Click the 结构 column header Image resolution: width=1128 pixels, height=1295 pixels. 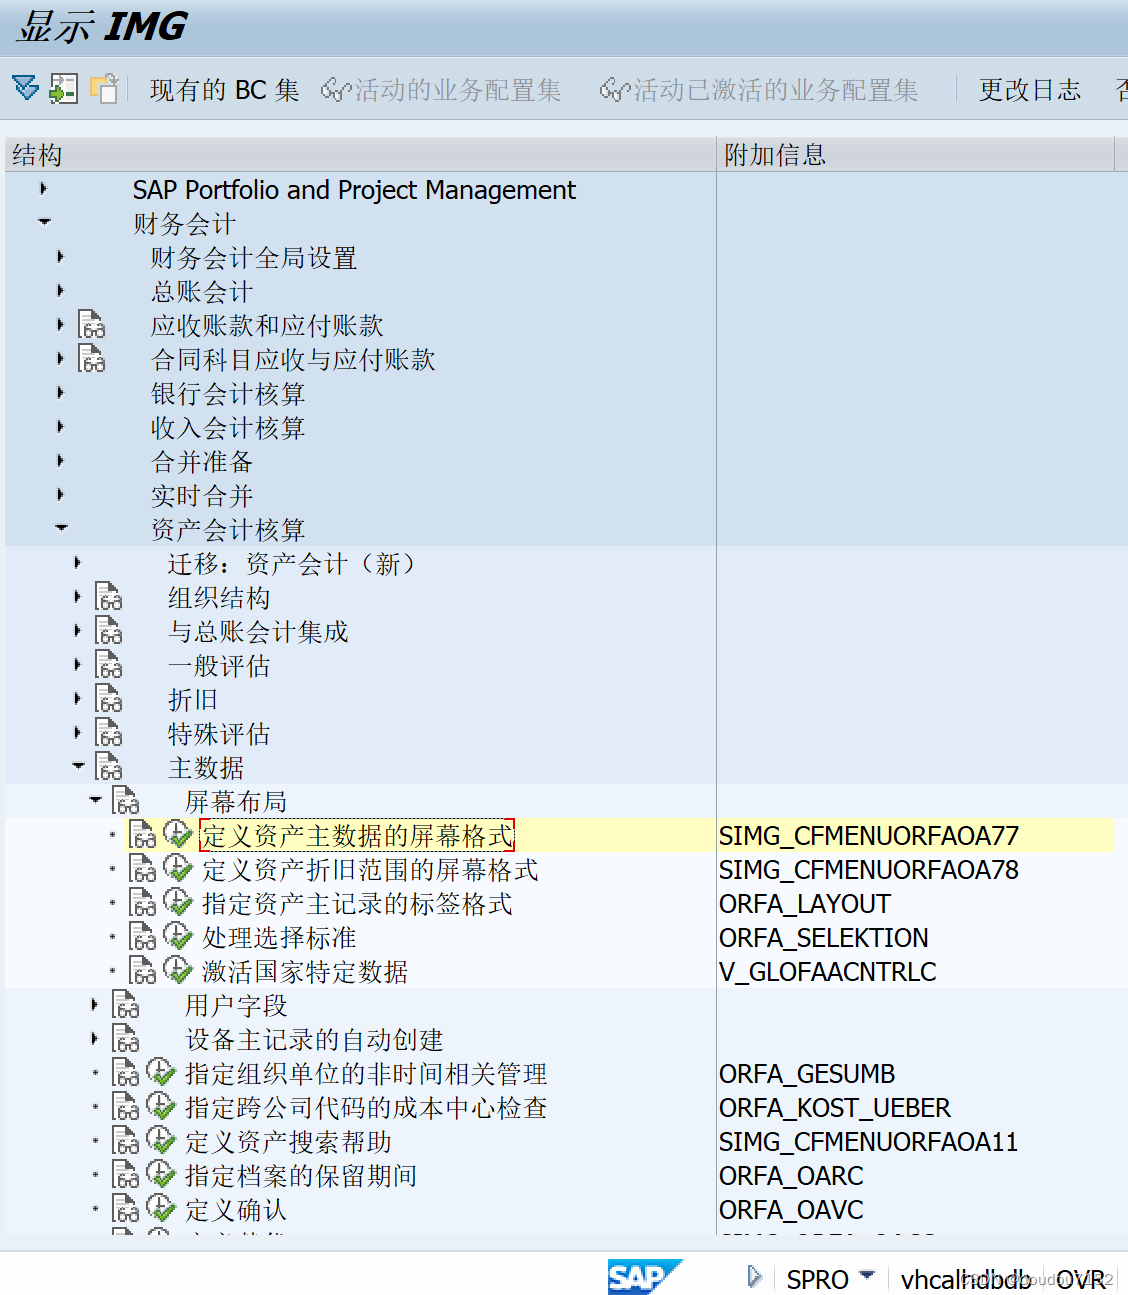tap(360, 154)
